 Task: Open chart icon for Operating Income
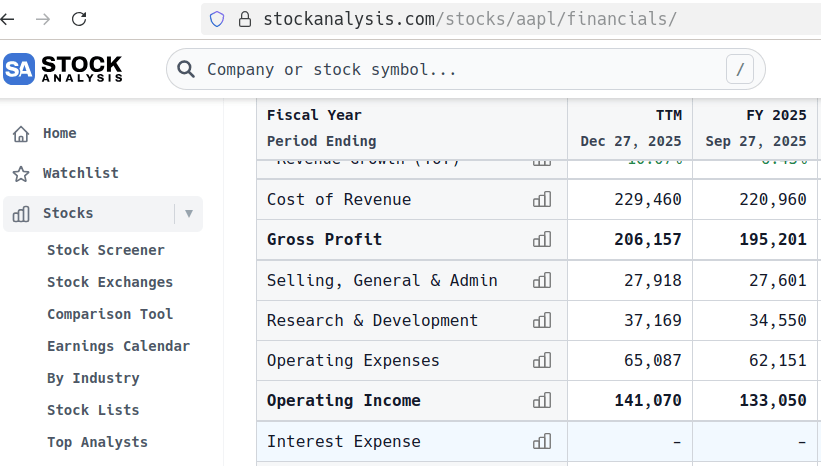coord(542,401)
